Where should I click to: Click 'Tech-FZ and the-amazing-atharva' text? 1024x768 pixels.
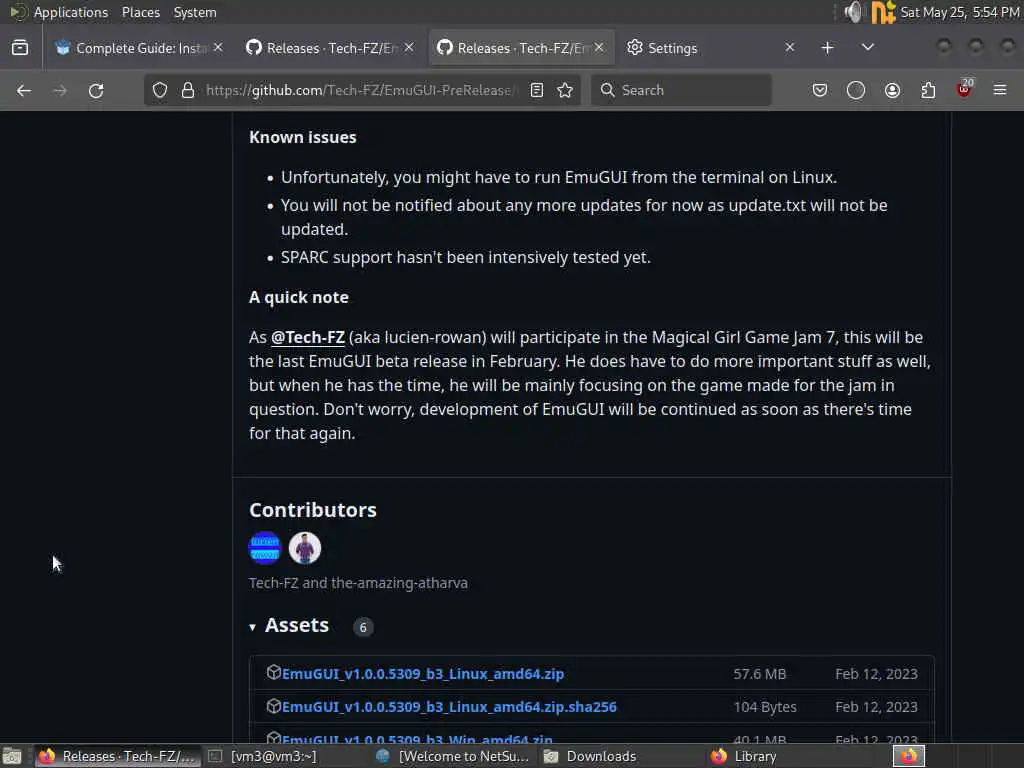358,583
